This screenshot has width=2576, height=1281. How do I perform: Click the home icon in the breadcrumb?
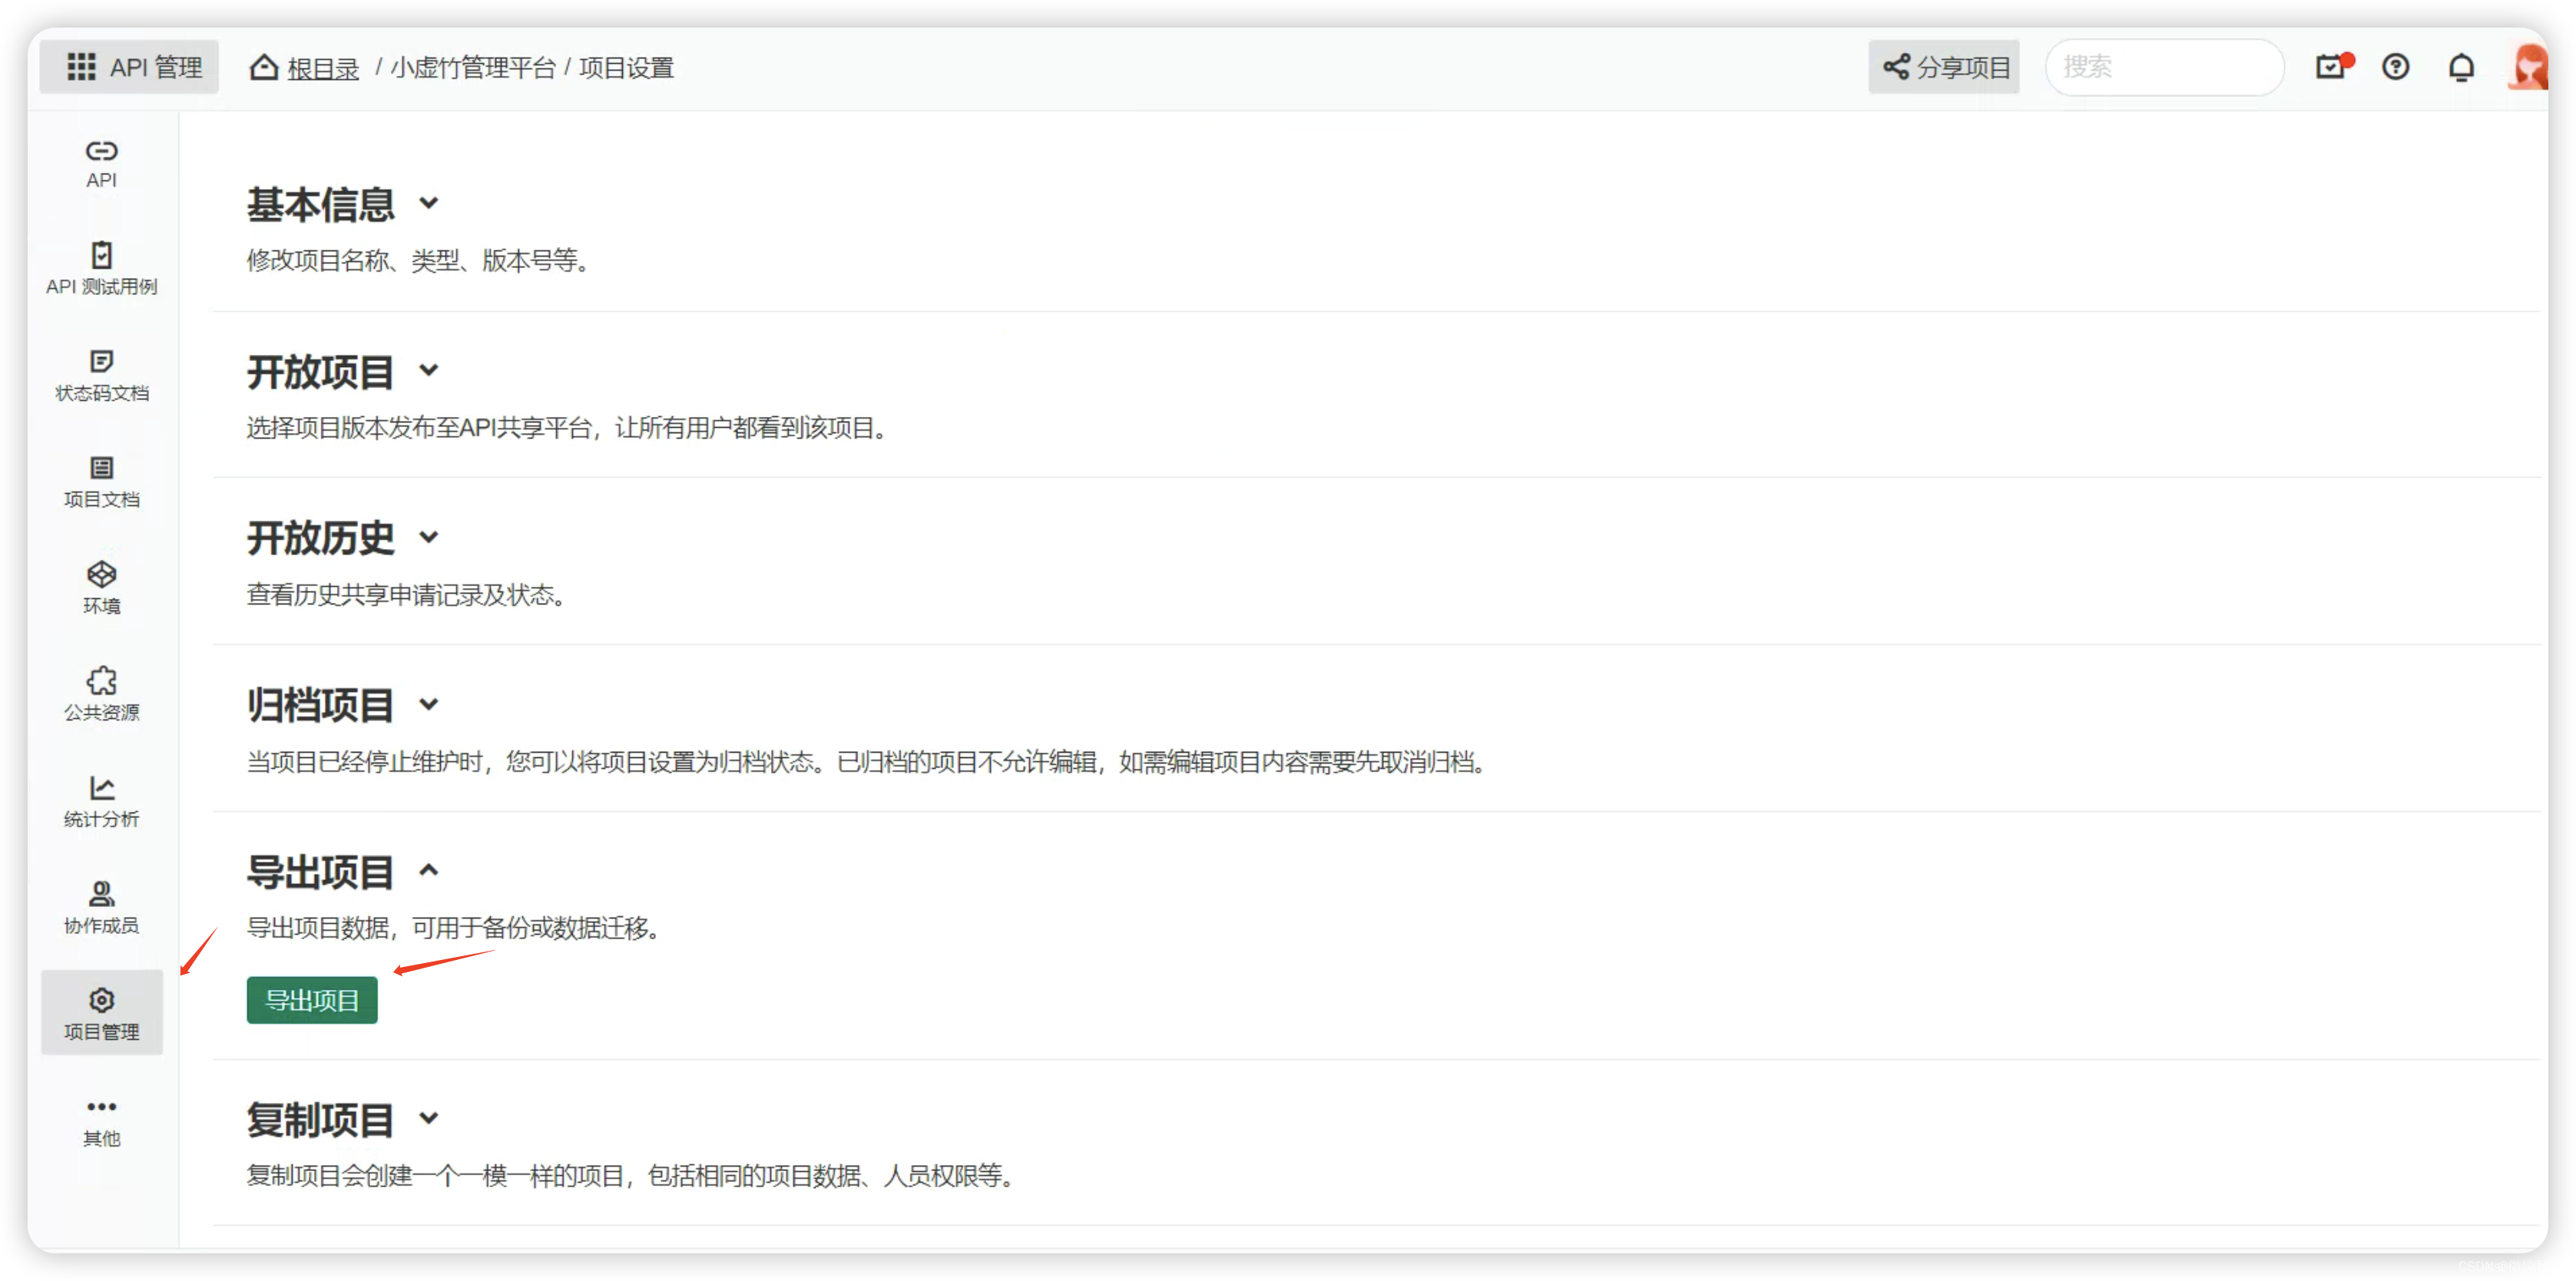[x=264, y=67]
